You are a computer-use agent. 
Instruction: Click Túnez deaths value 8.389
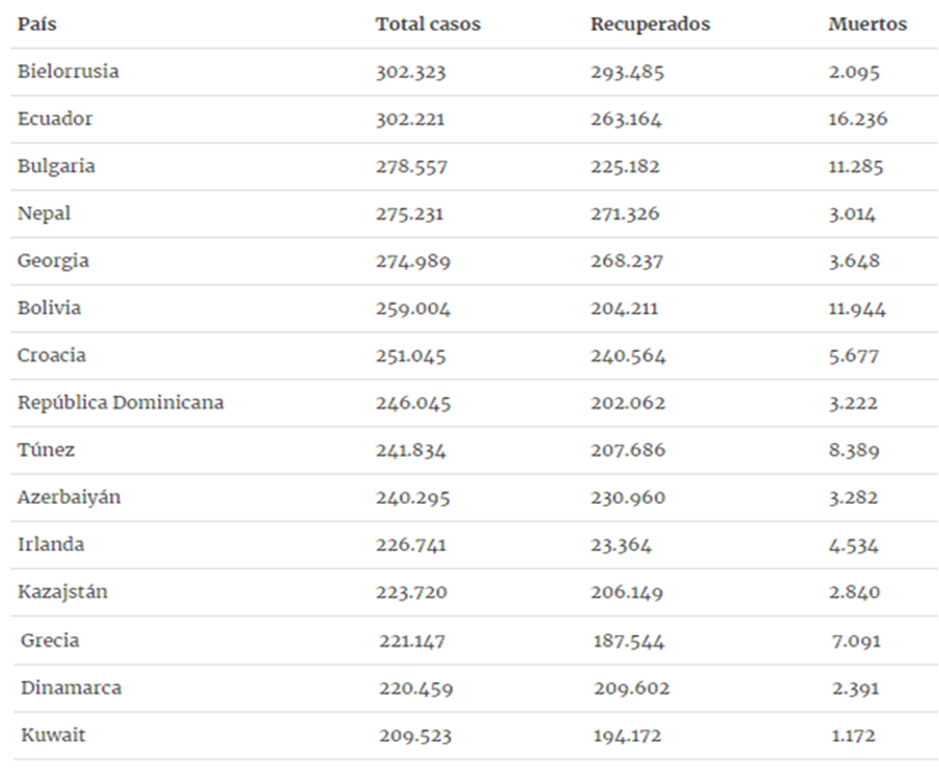854,450
